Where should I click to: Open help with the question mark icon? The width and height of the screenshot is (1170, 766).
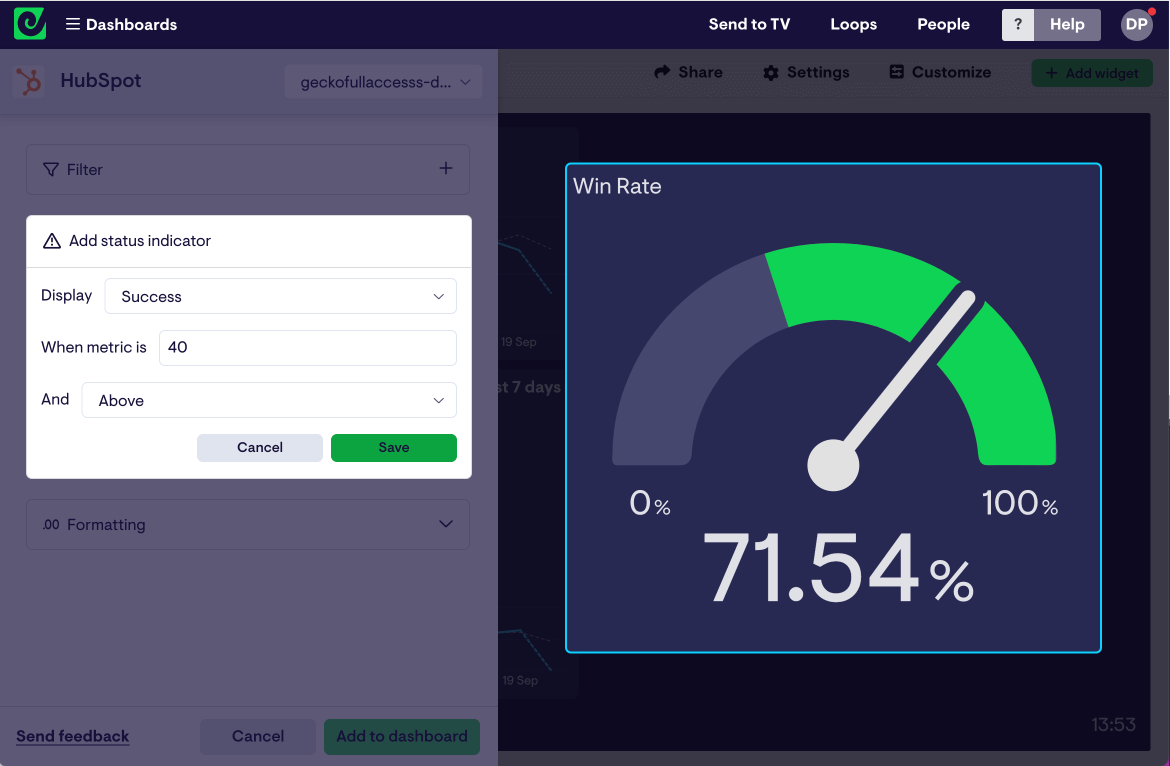click(1017, 24)
